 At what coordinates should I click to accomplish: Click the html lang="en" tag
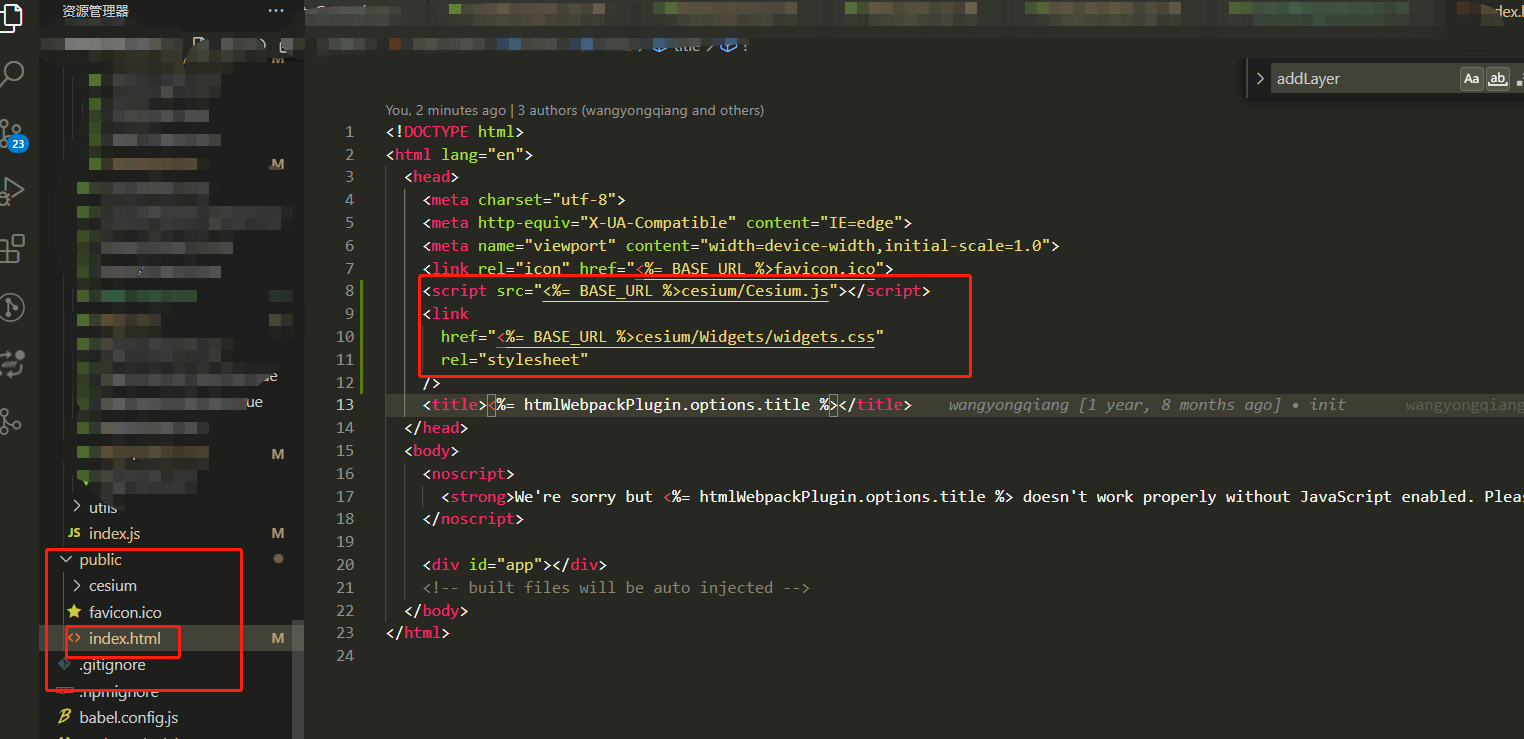click(460, 155)
